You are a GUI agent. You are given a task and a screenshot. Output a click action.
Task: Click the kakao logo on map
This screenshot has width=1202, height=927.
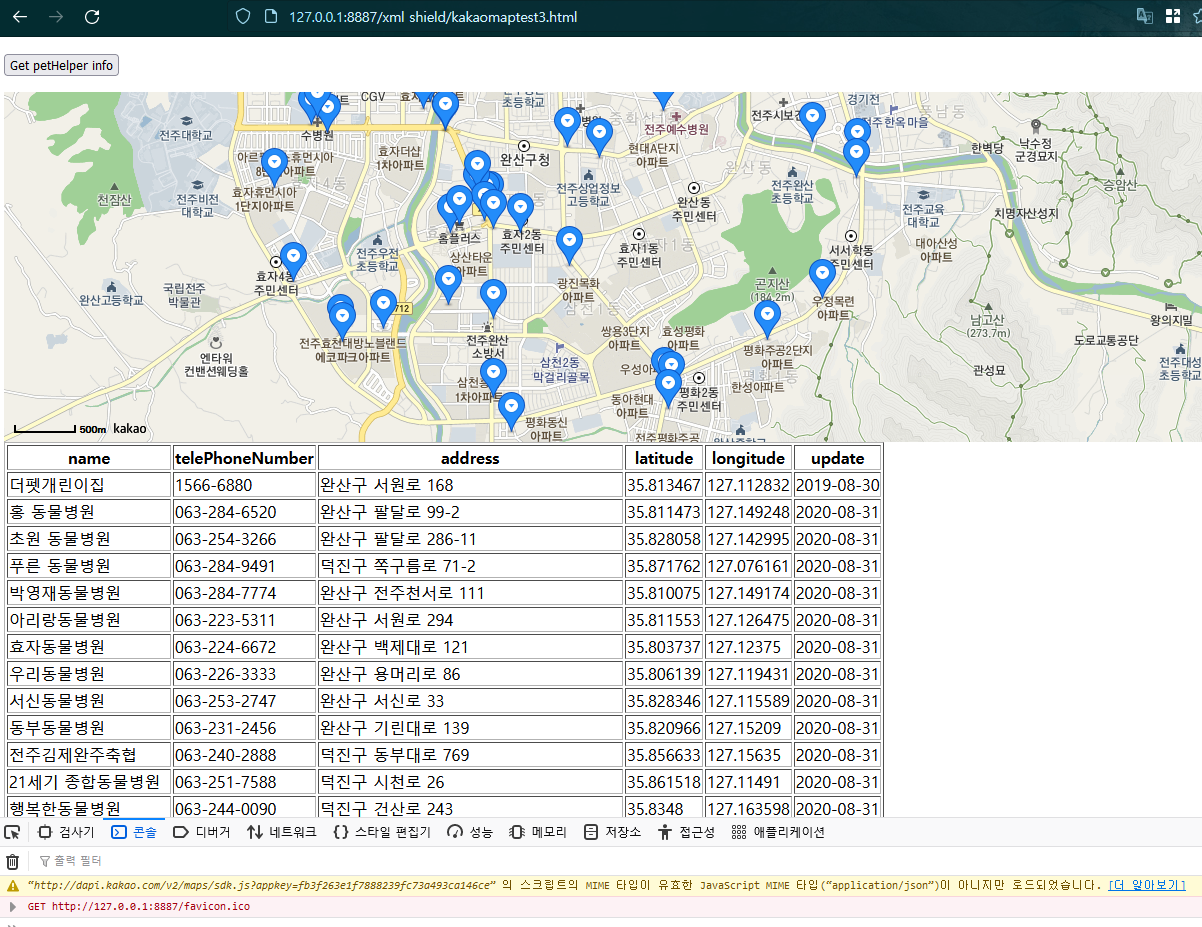[x=130, y=429]
